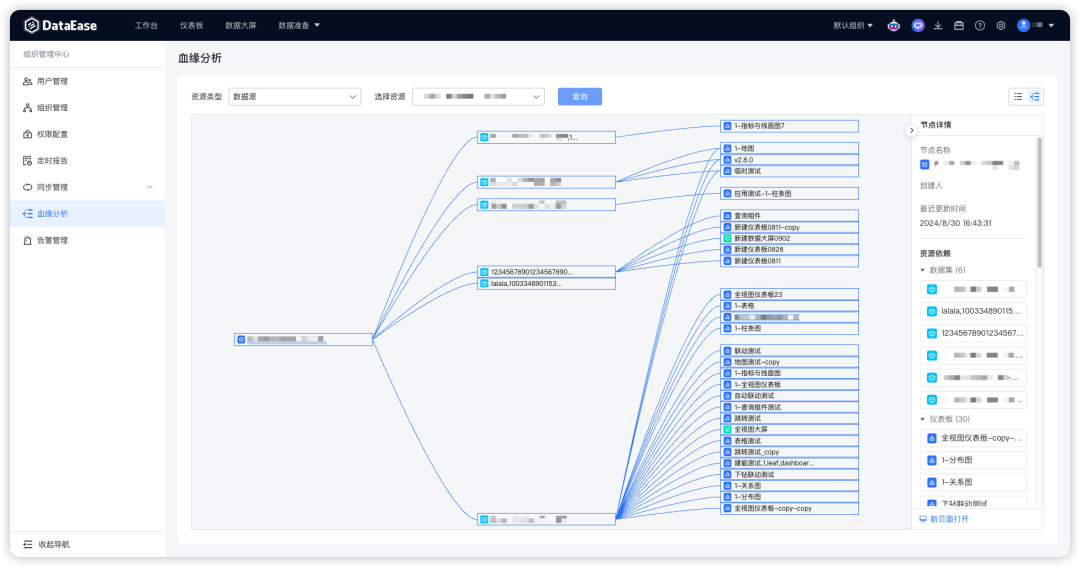Switch to lineage tree view mode
Image resolution: width=1080 pixels, height=567 pixels.
1035,96
